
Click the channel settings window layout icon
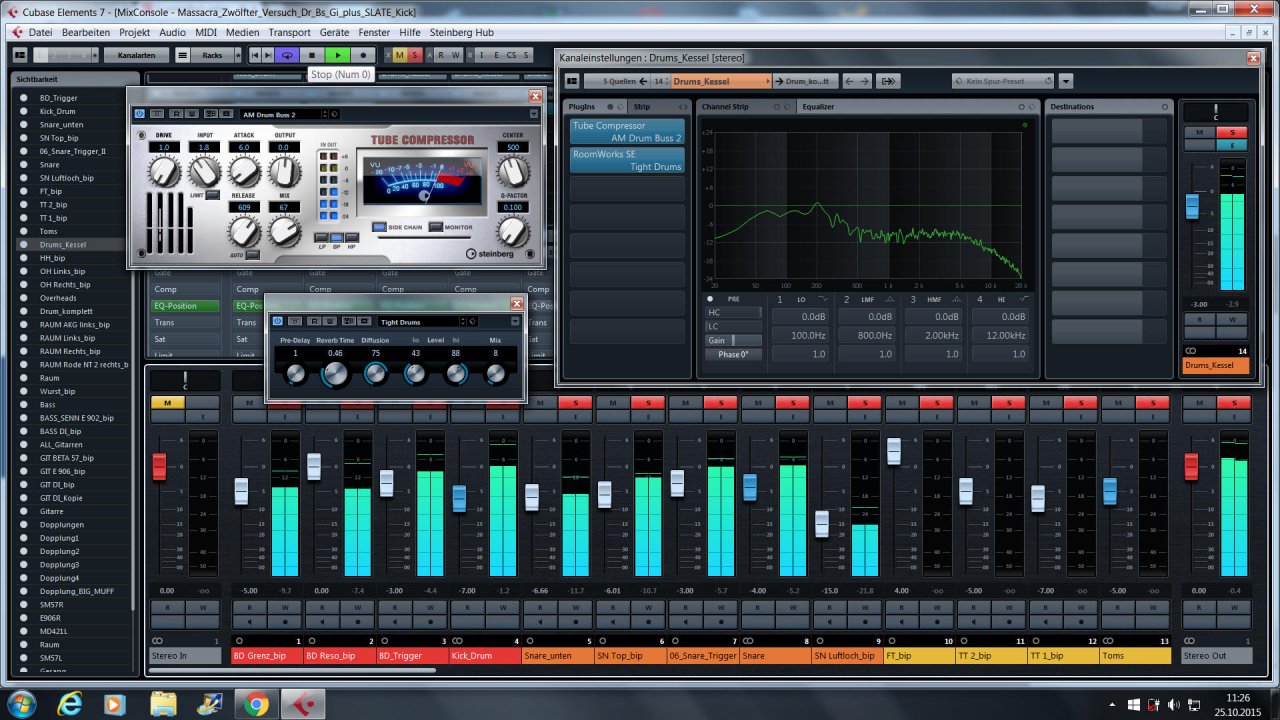(572, 81)
